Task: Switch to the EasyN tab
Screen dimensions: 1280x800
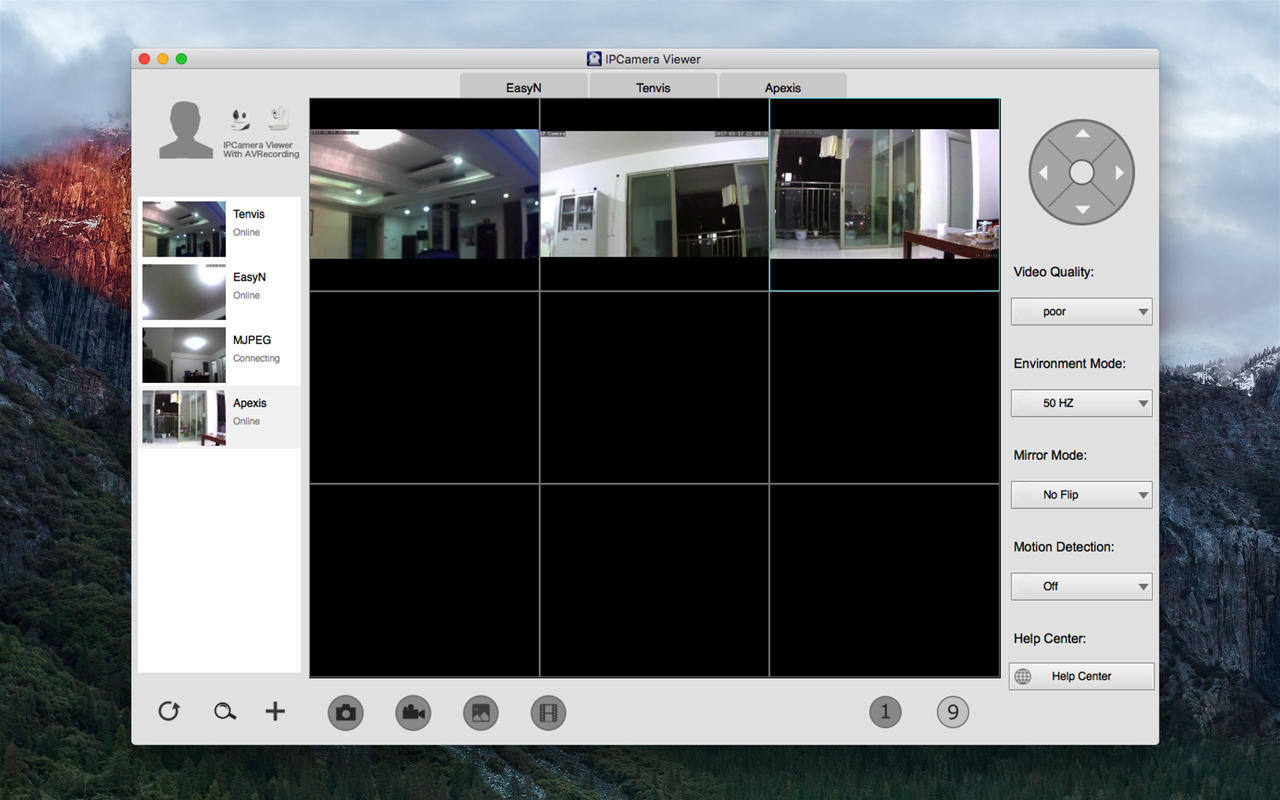Action: coord(524,87)
